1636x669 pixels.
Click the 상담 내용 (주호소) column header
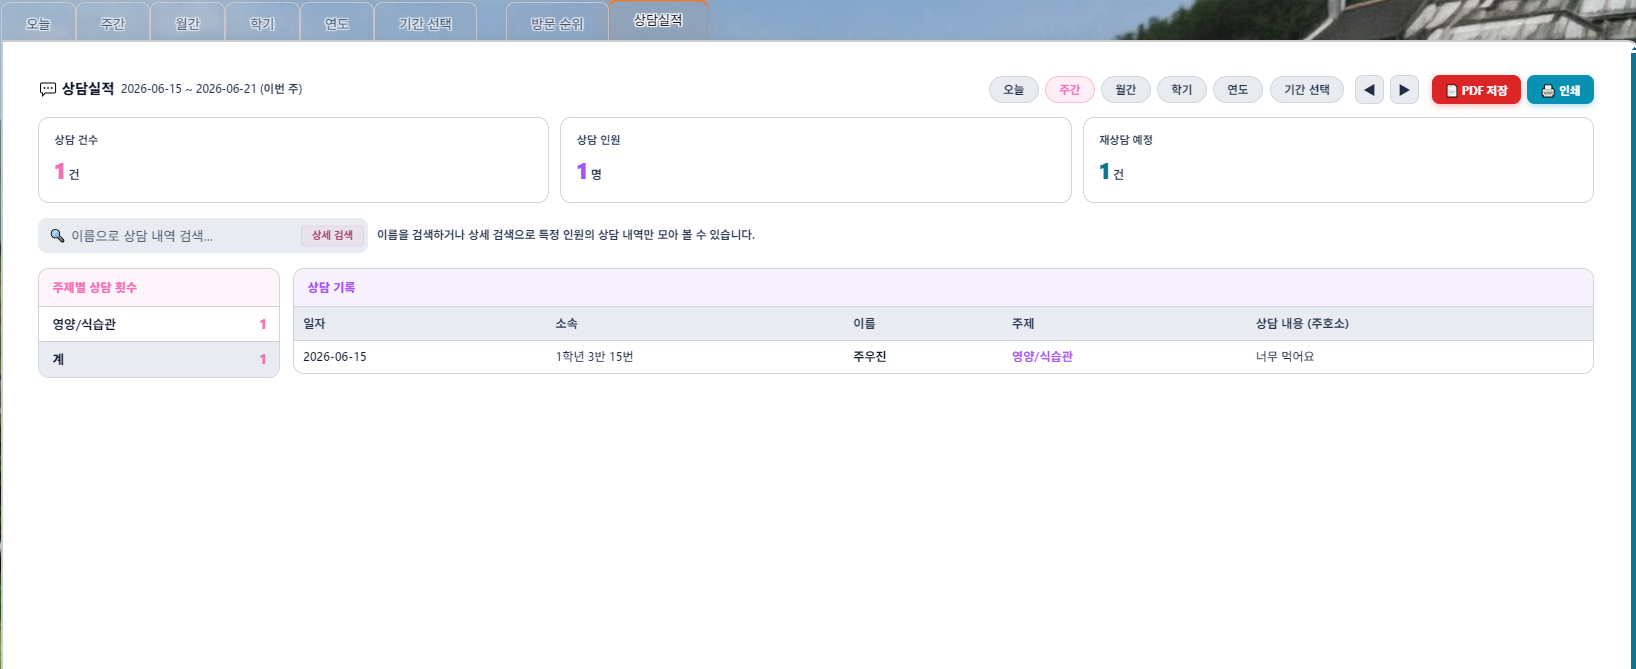click(x=1302, y=324)
